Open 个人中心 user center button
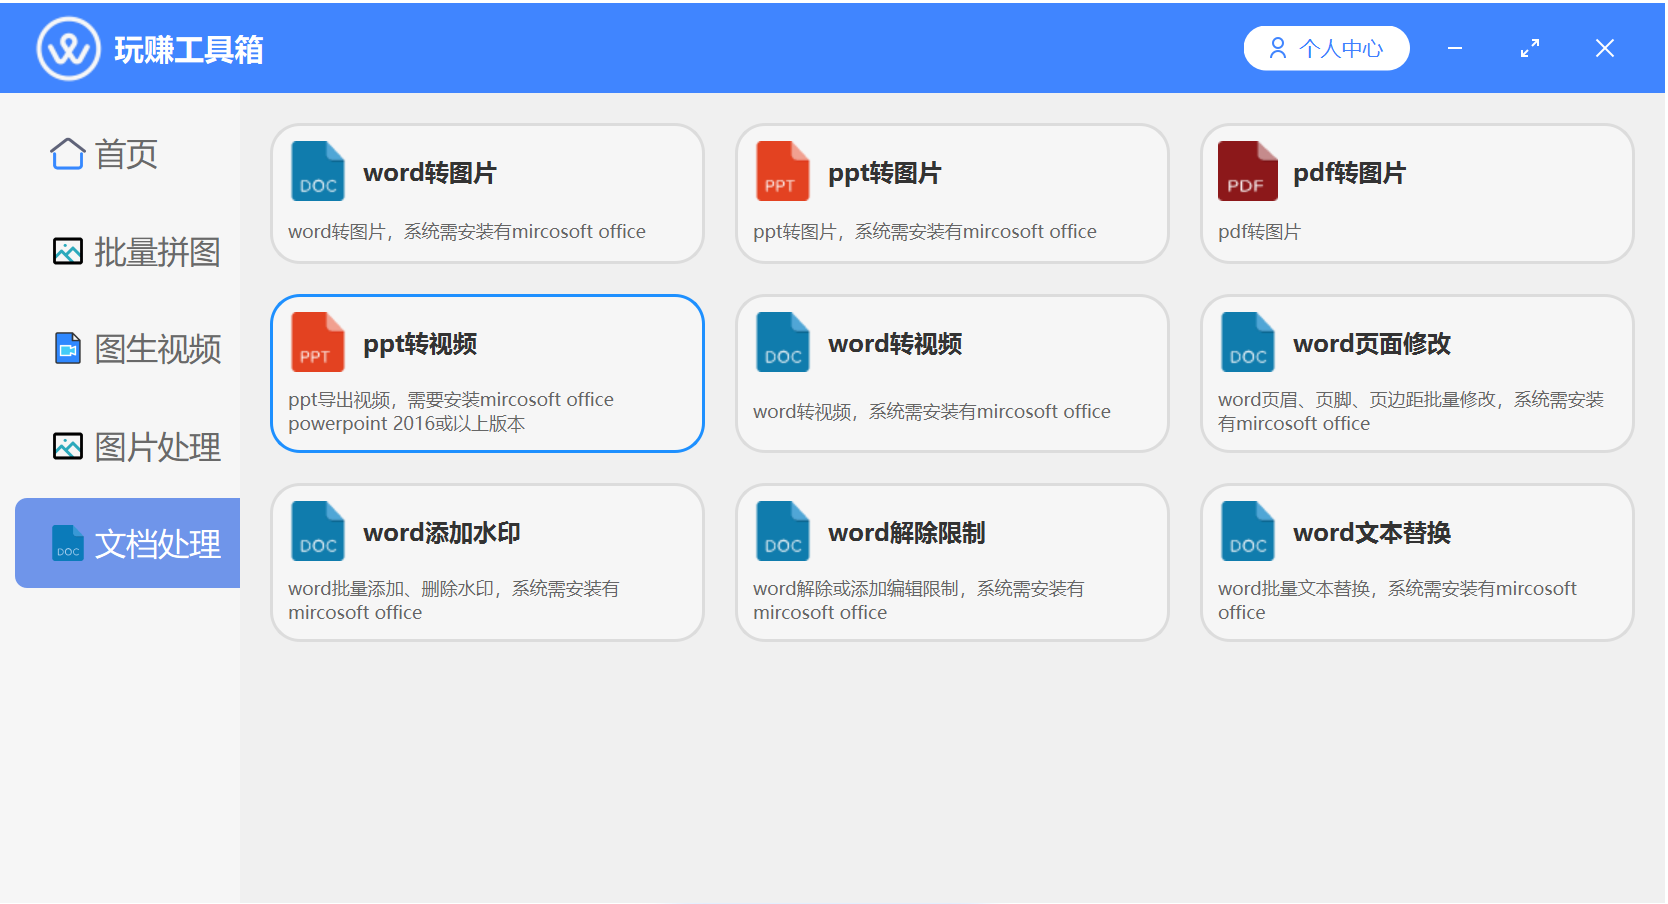 [x=1325, y=48]
